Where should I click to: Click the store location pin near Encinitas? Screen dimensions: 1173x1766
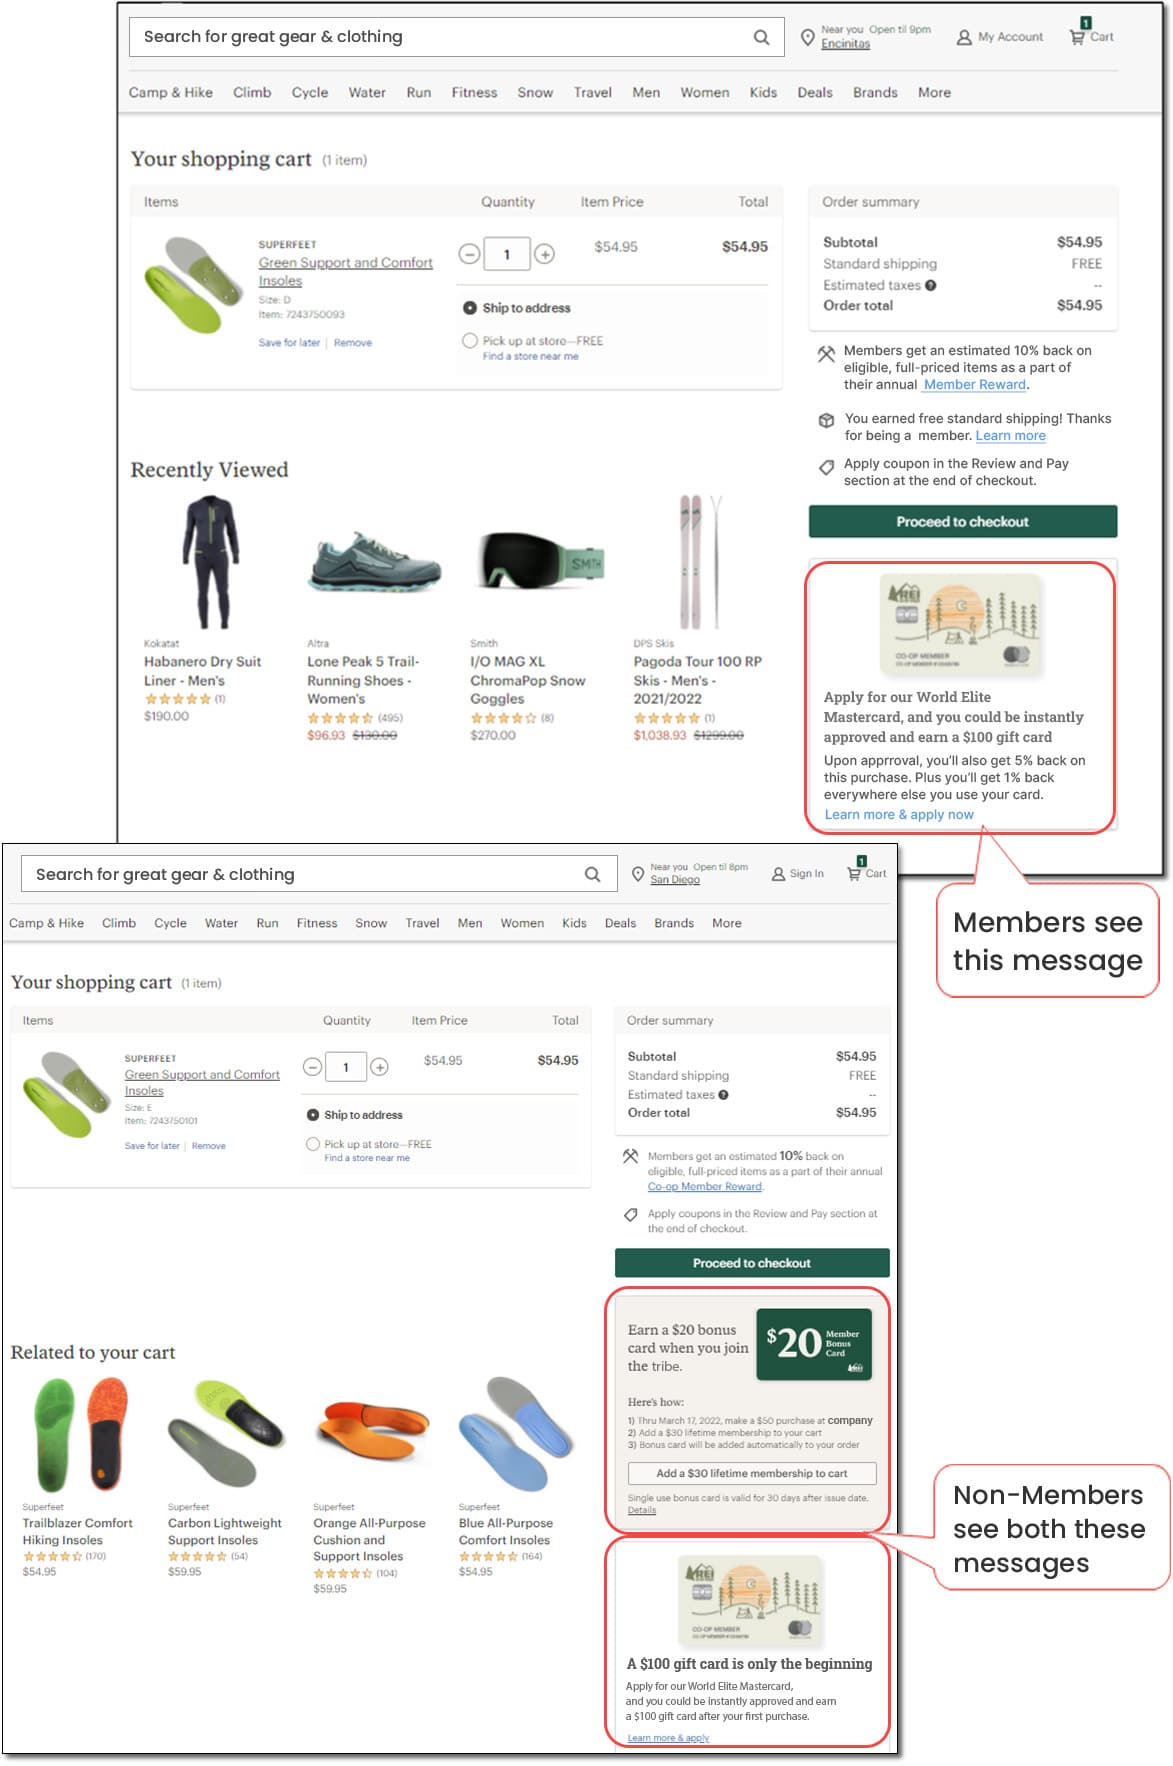[808, 37]
